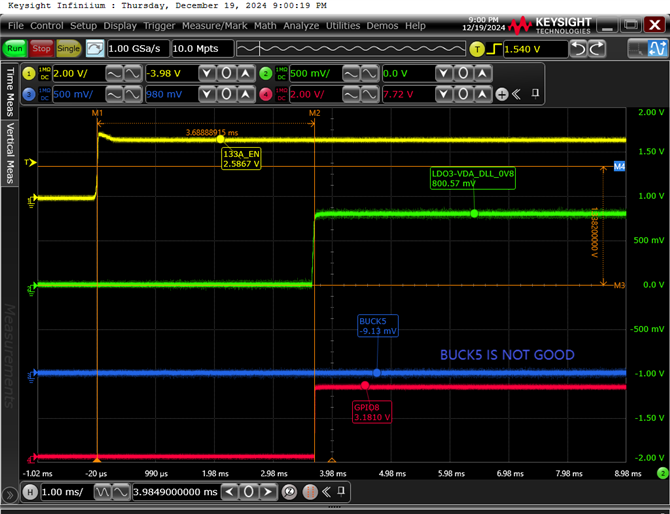Zero the channel 3 offset
The width and height of the screenshot is (670, 514).
coord(226,94)
